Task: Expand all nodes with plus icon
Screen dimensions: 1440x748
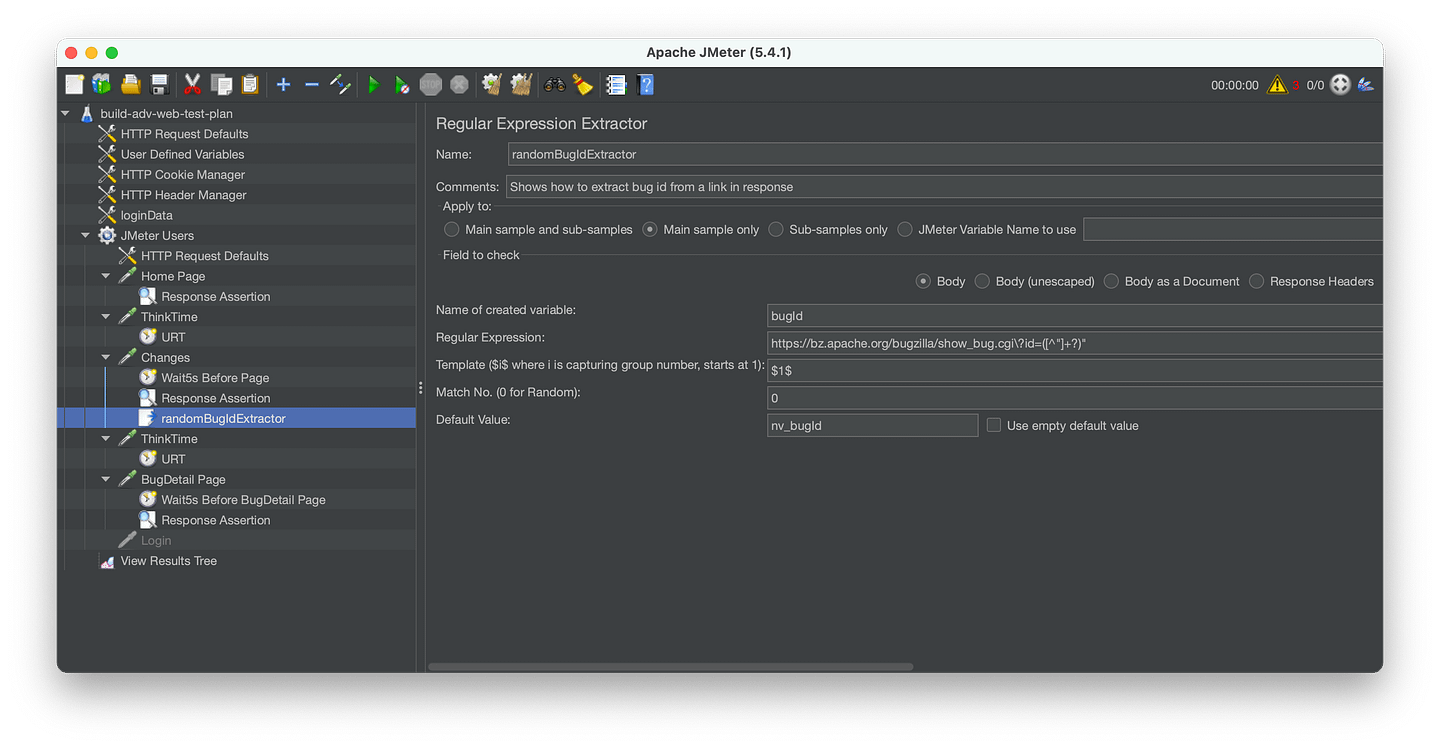Action: point(283,85)
